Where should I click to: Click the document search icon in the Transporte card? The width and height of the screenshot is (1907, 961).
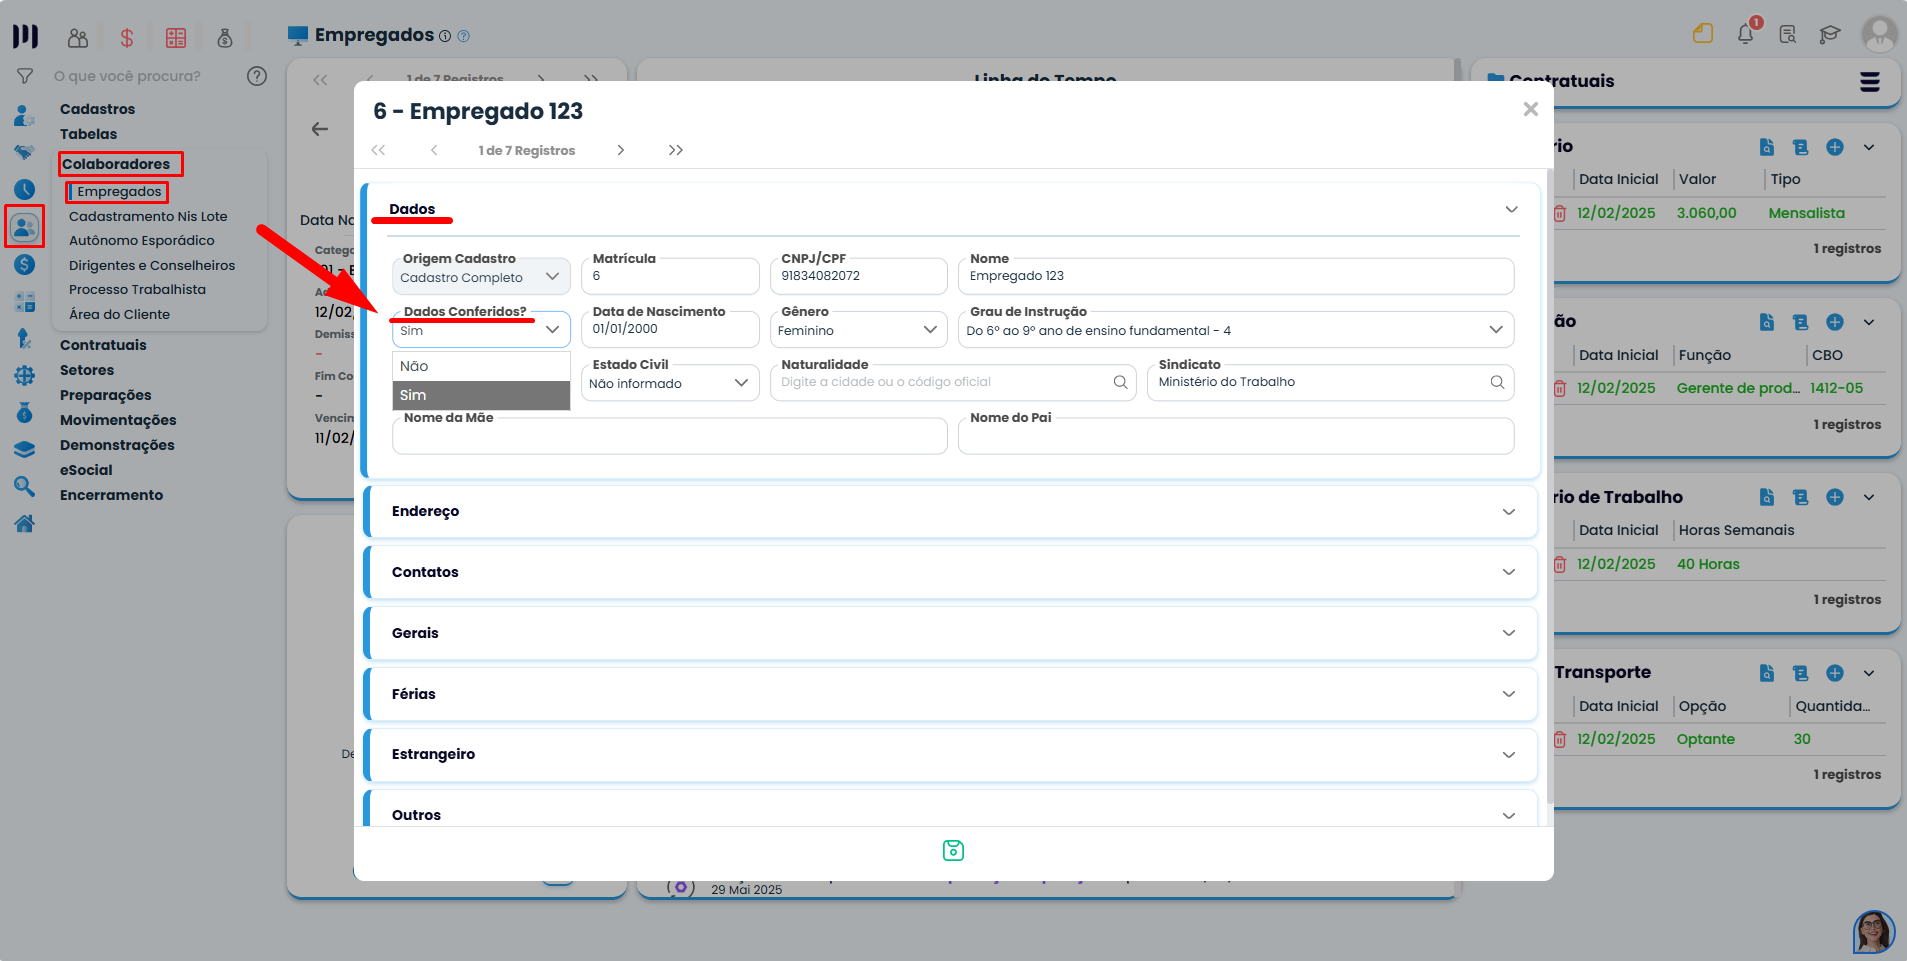pyautogui.click(x=1767, y=673)
